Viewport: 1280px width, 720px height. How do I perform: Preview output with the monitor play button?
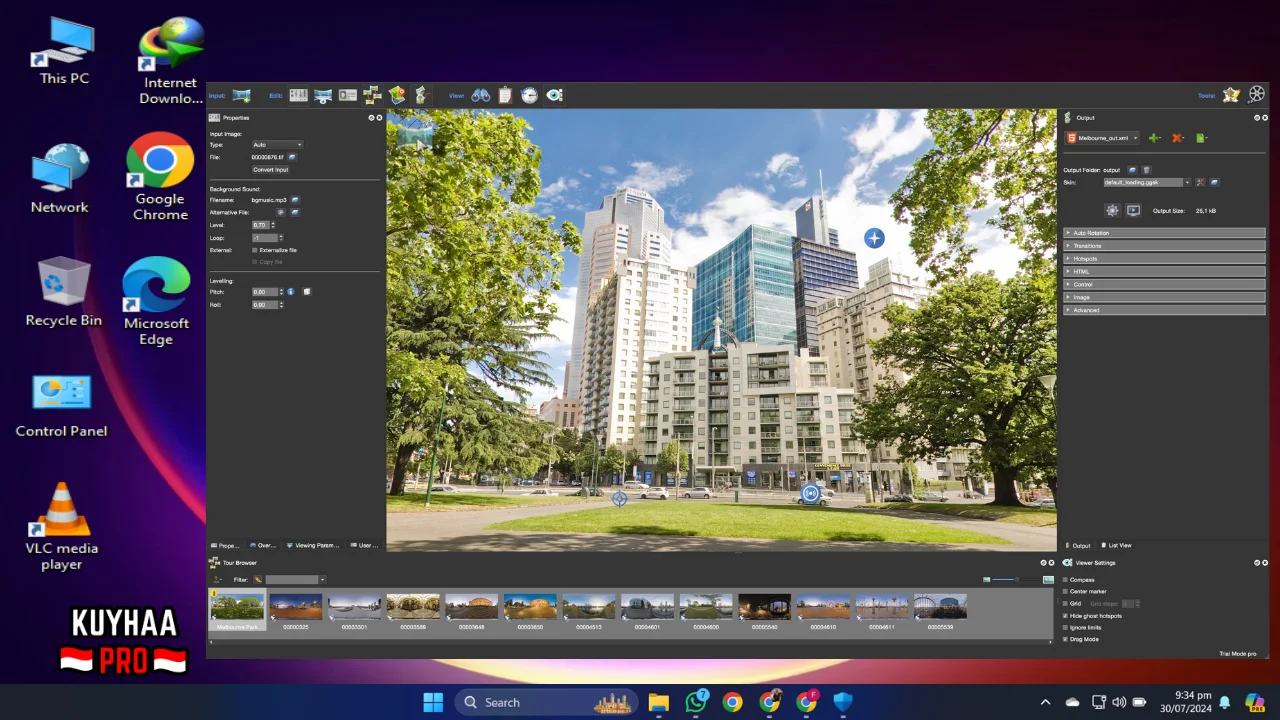click(x=1133, y=210)
